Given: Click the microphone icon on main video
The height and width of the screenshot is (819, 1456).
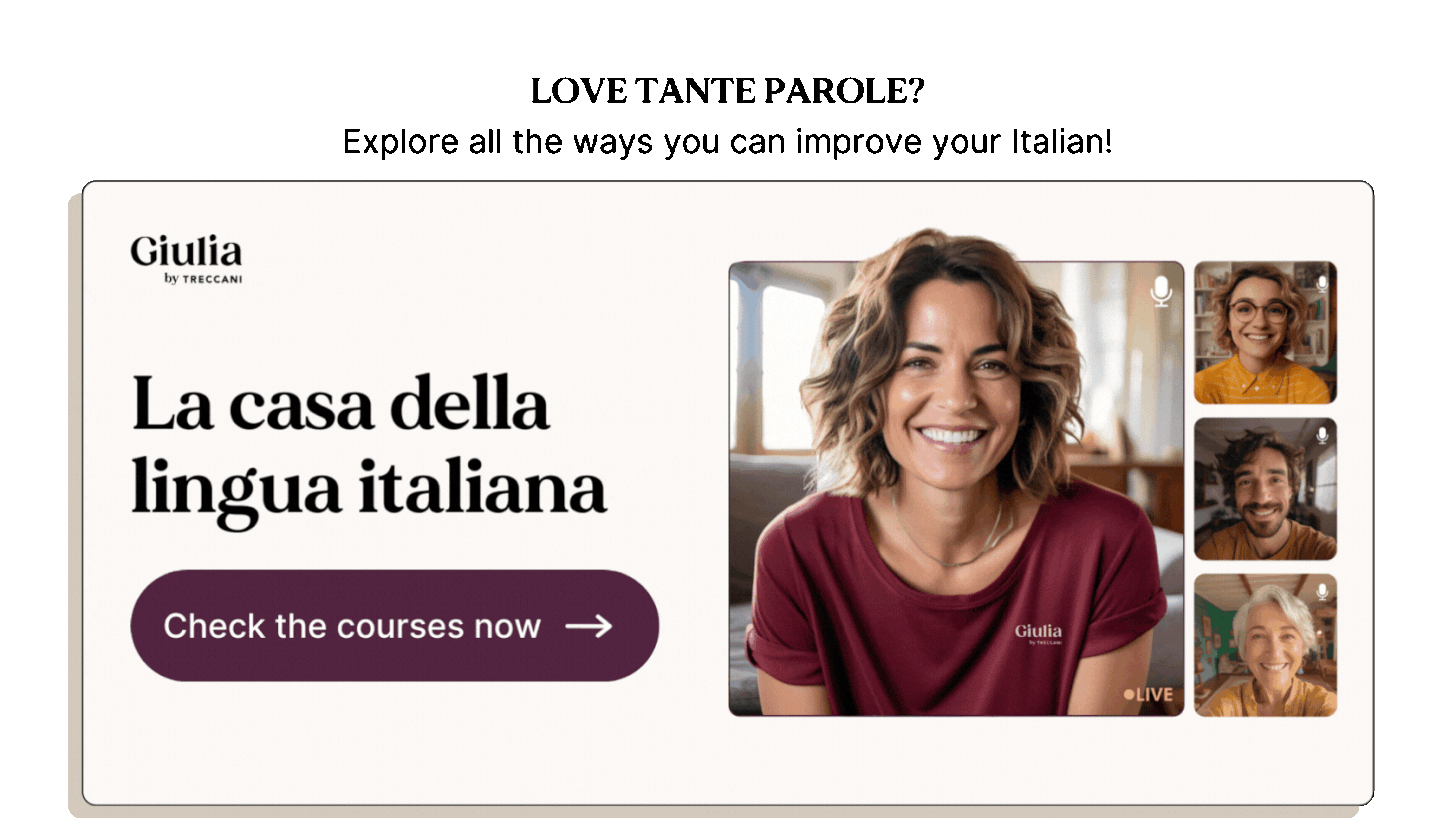Looking at the screenshot, I should (1160, 291).
